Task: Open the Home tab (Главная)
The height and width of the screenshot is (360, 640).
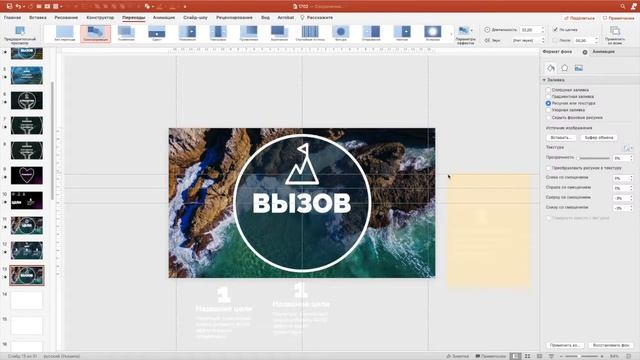Action: coord(12,18)
